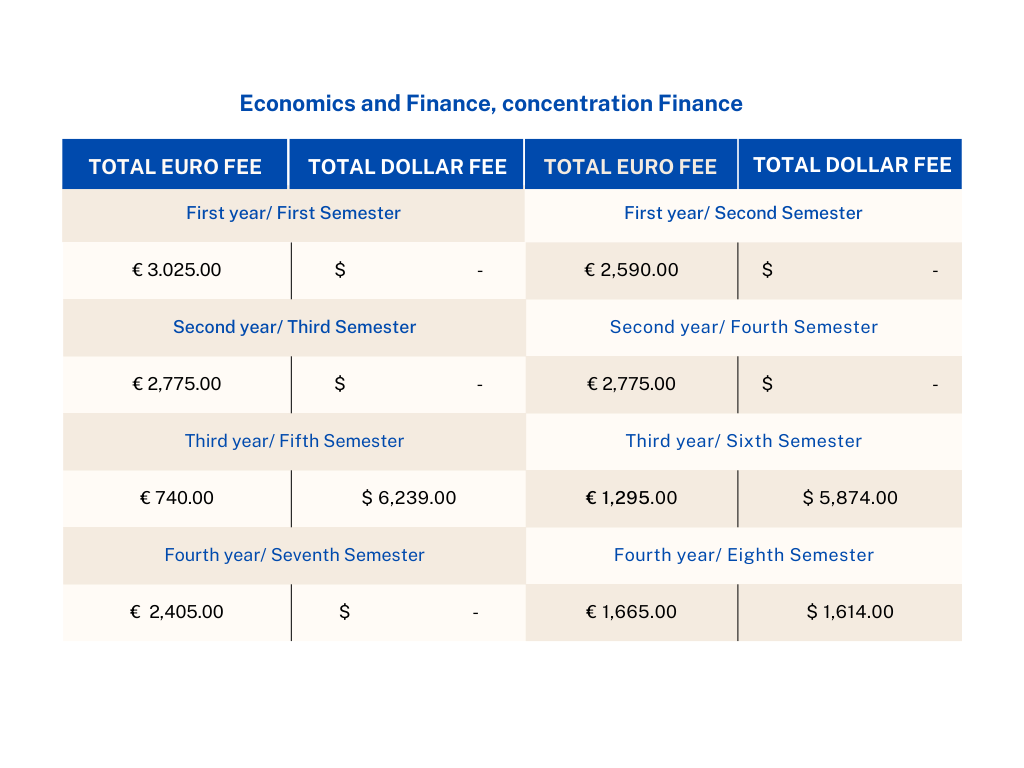Click the Third year/ Sixth Semester label
This screenshot has width=1024, height=768.
[743, 441]
